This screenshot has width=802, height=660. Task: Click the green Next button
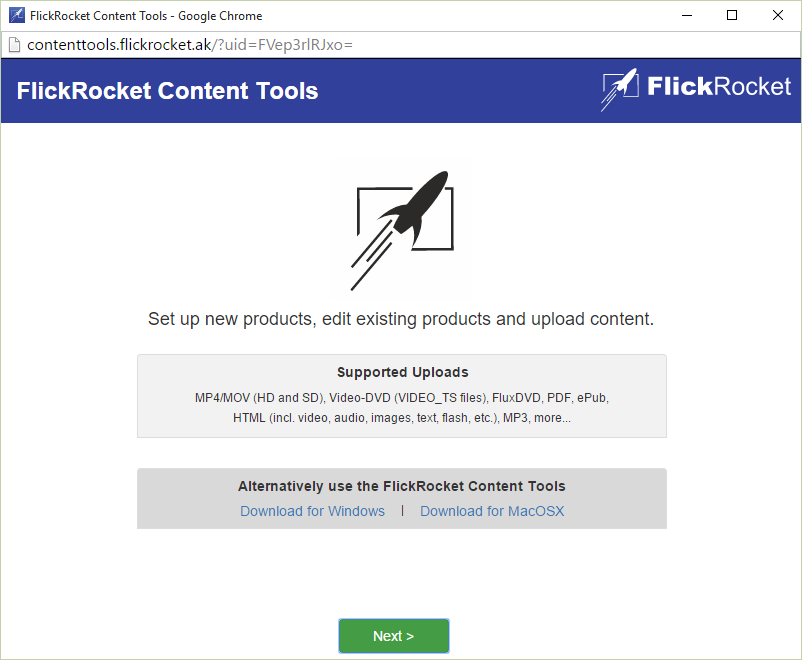[x=393, y=636]
